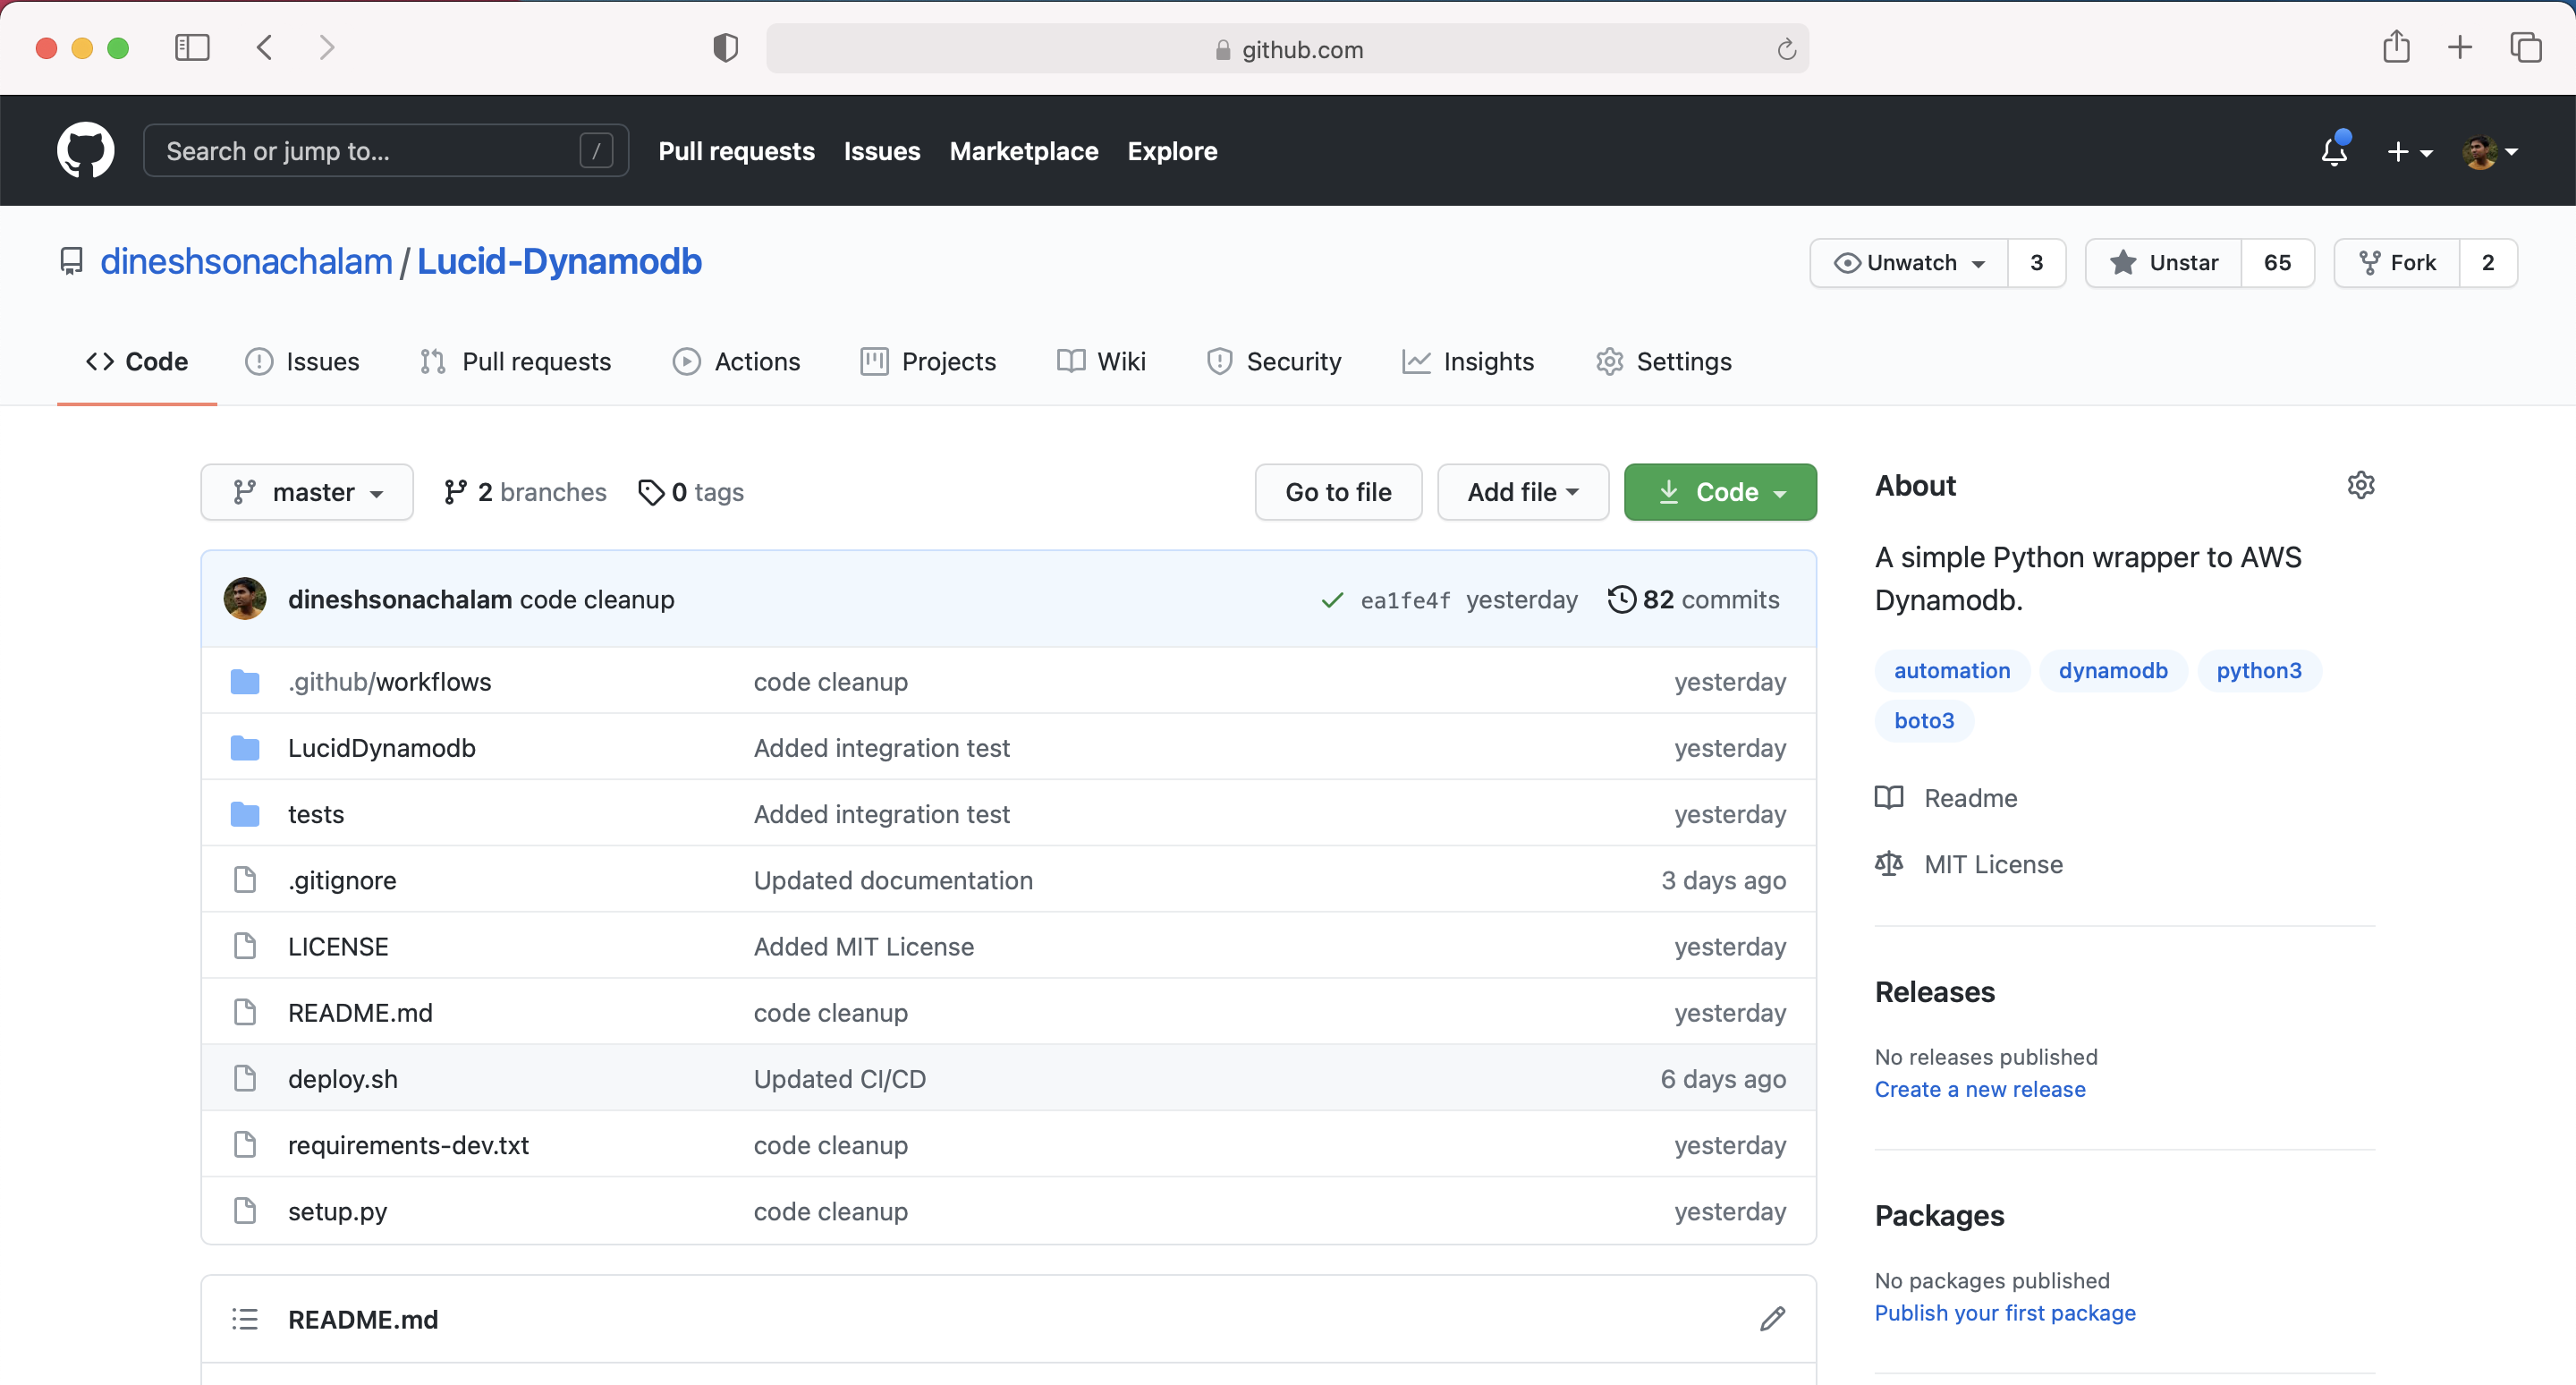Open the MIT License scales icon
The width and height of the screenshot is (2576, 1385).
pyautogui.click(x=1889, y=863)
